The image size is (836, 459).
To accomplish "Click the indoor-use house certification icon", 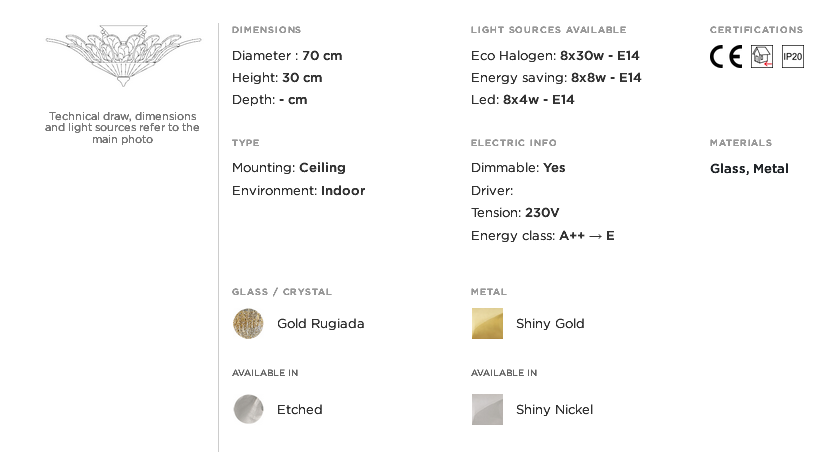I will [x=762, y=57].
